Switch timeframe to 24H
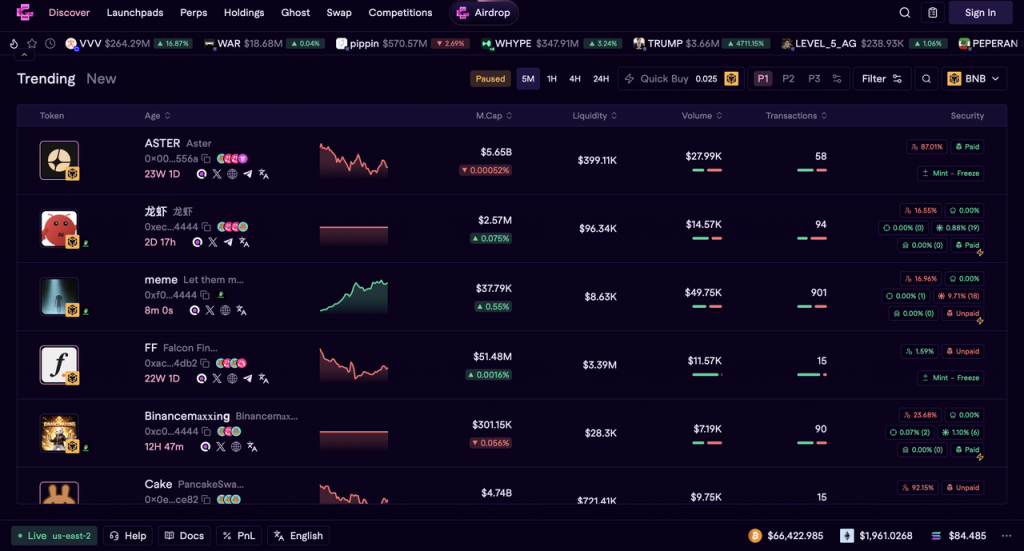 pyautogui.click(x=601, y=79)
